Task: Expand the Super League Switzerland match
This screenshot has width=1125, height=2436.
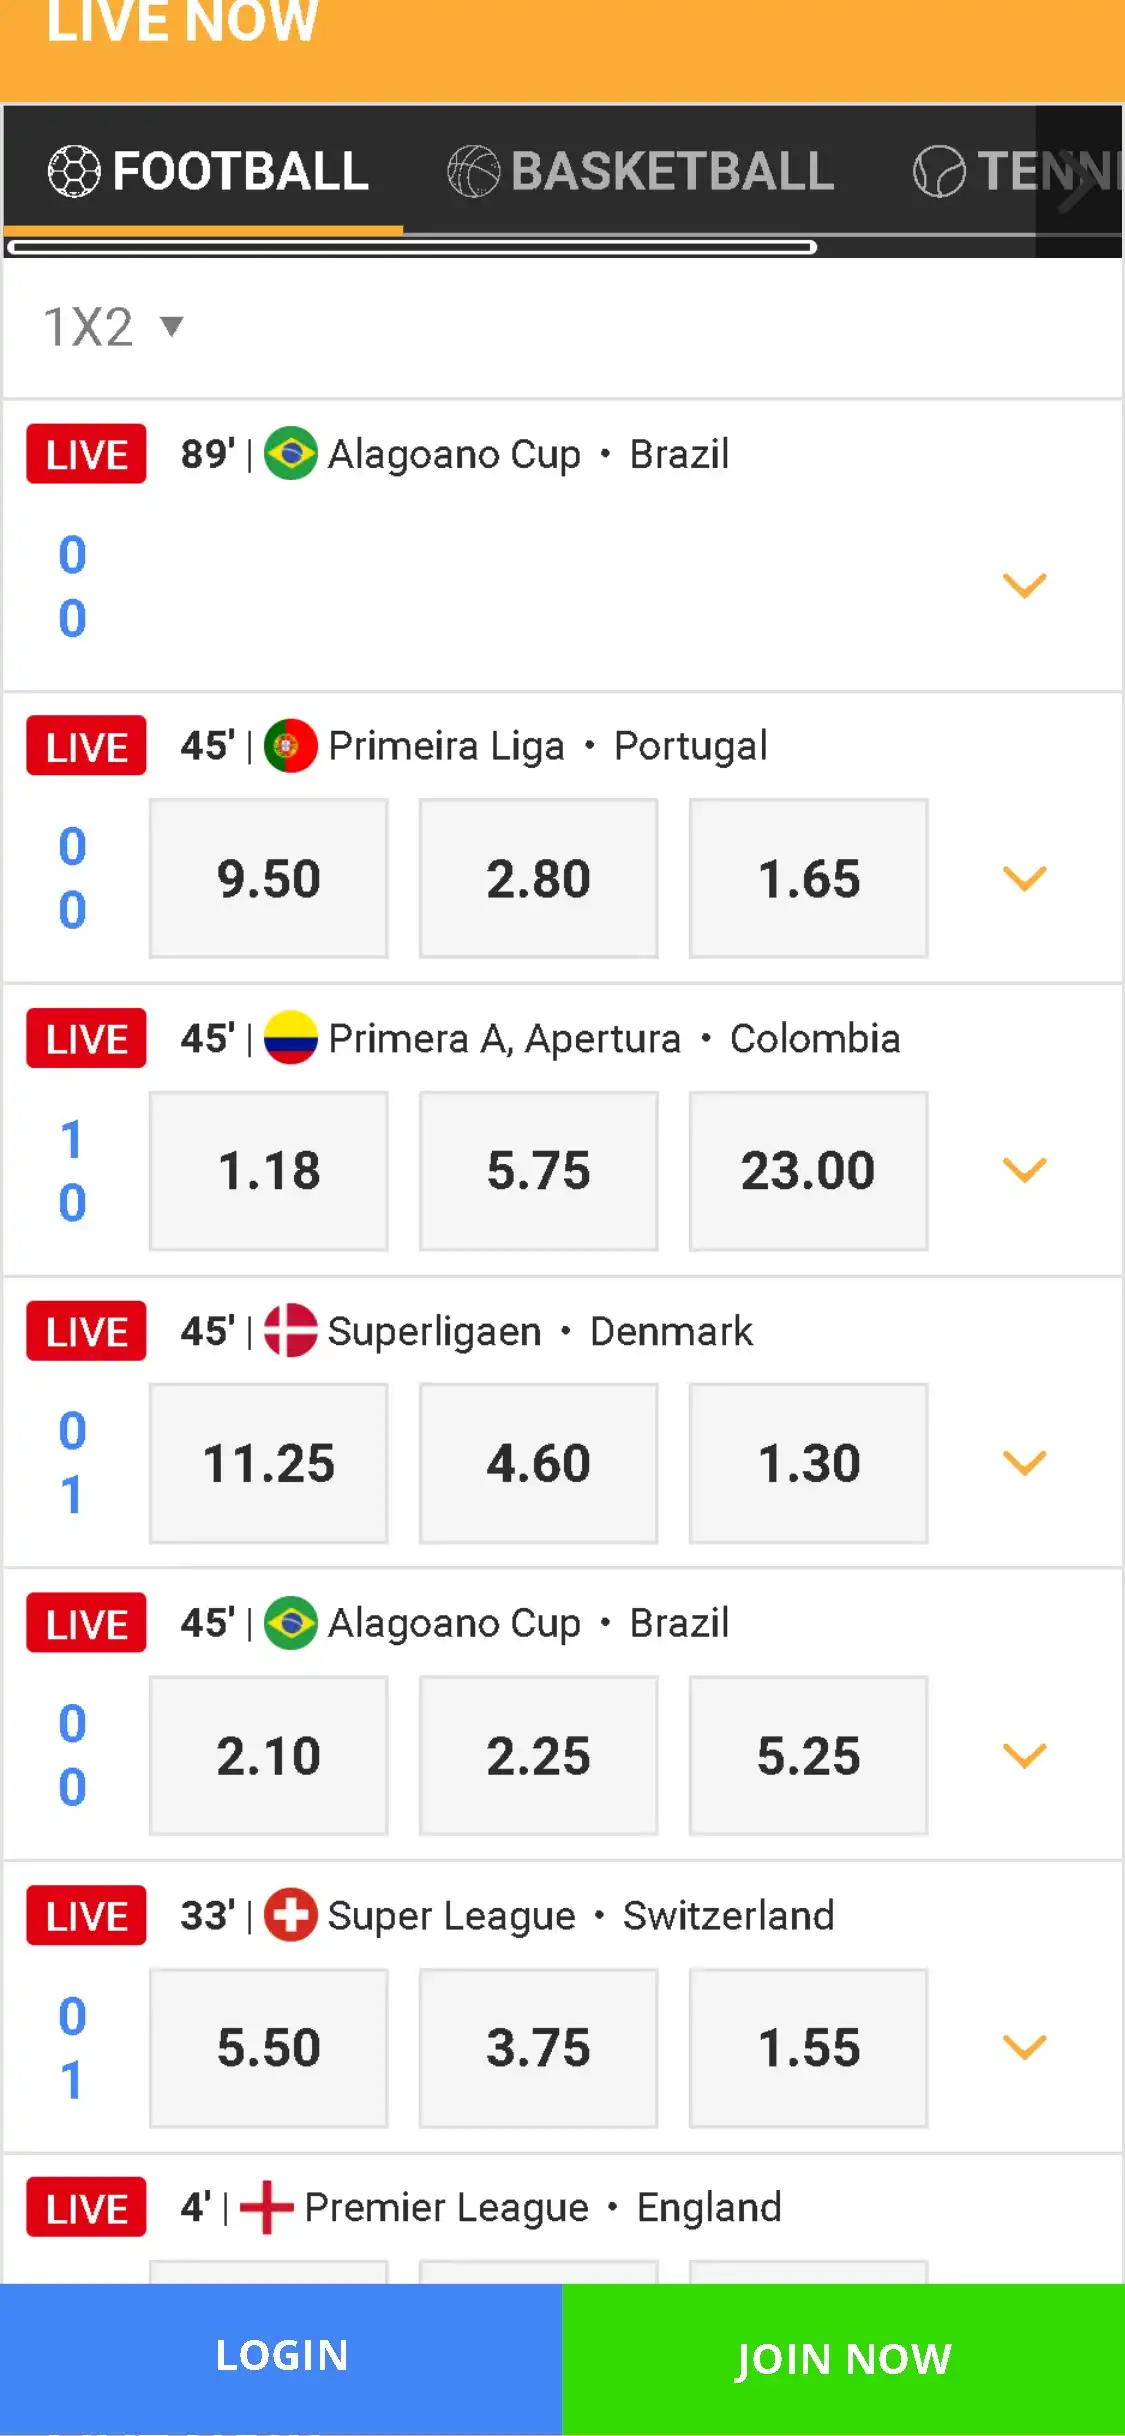Action: tap(1024, 2047)
